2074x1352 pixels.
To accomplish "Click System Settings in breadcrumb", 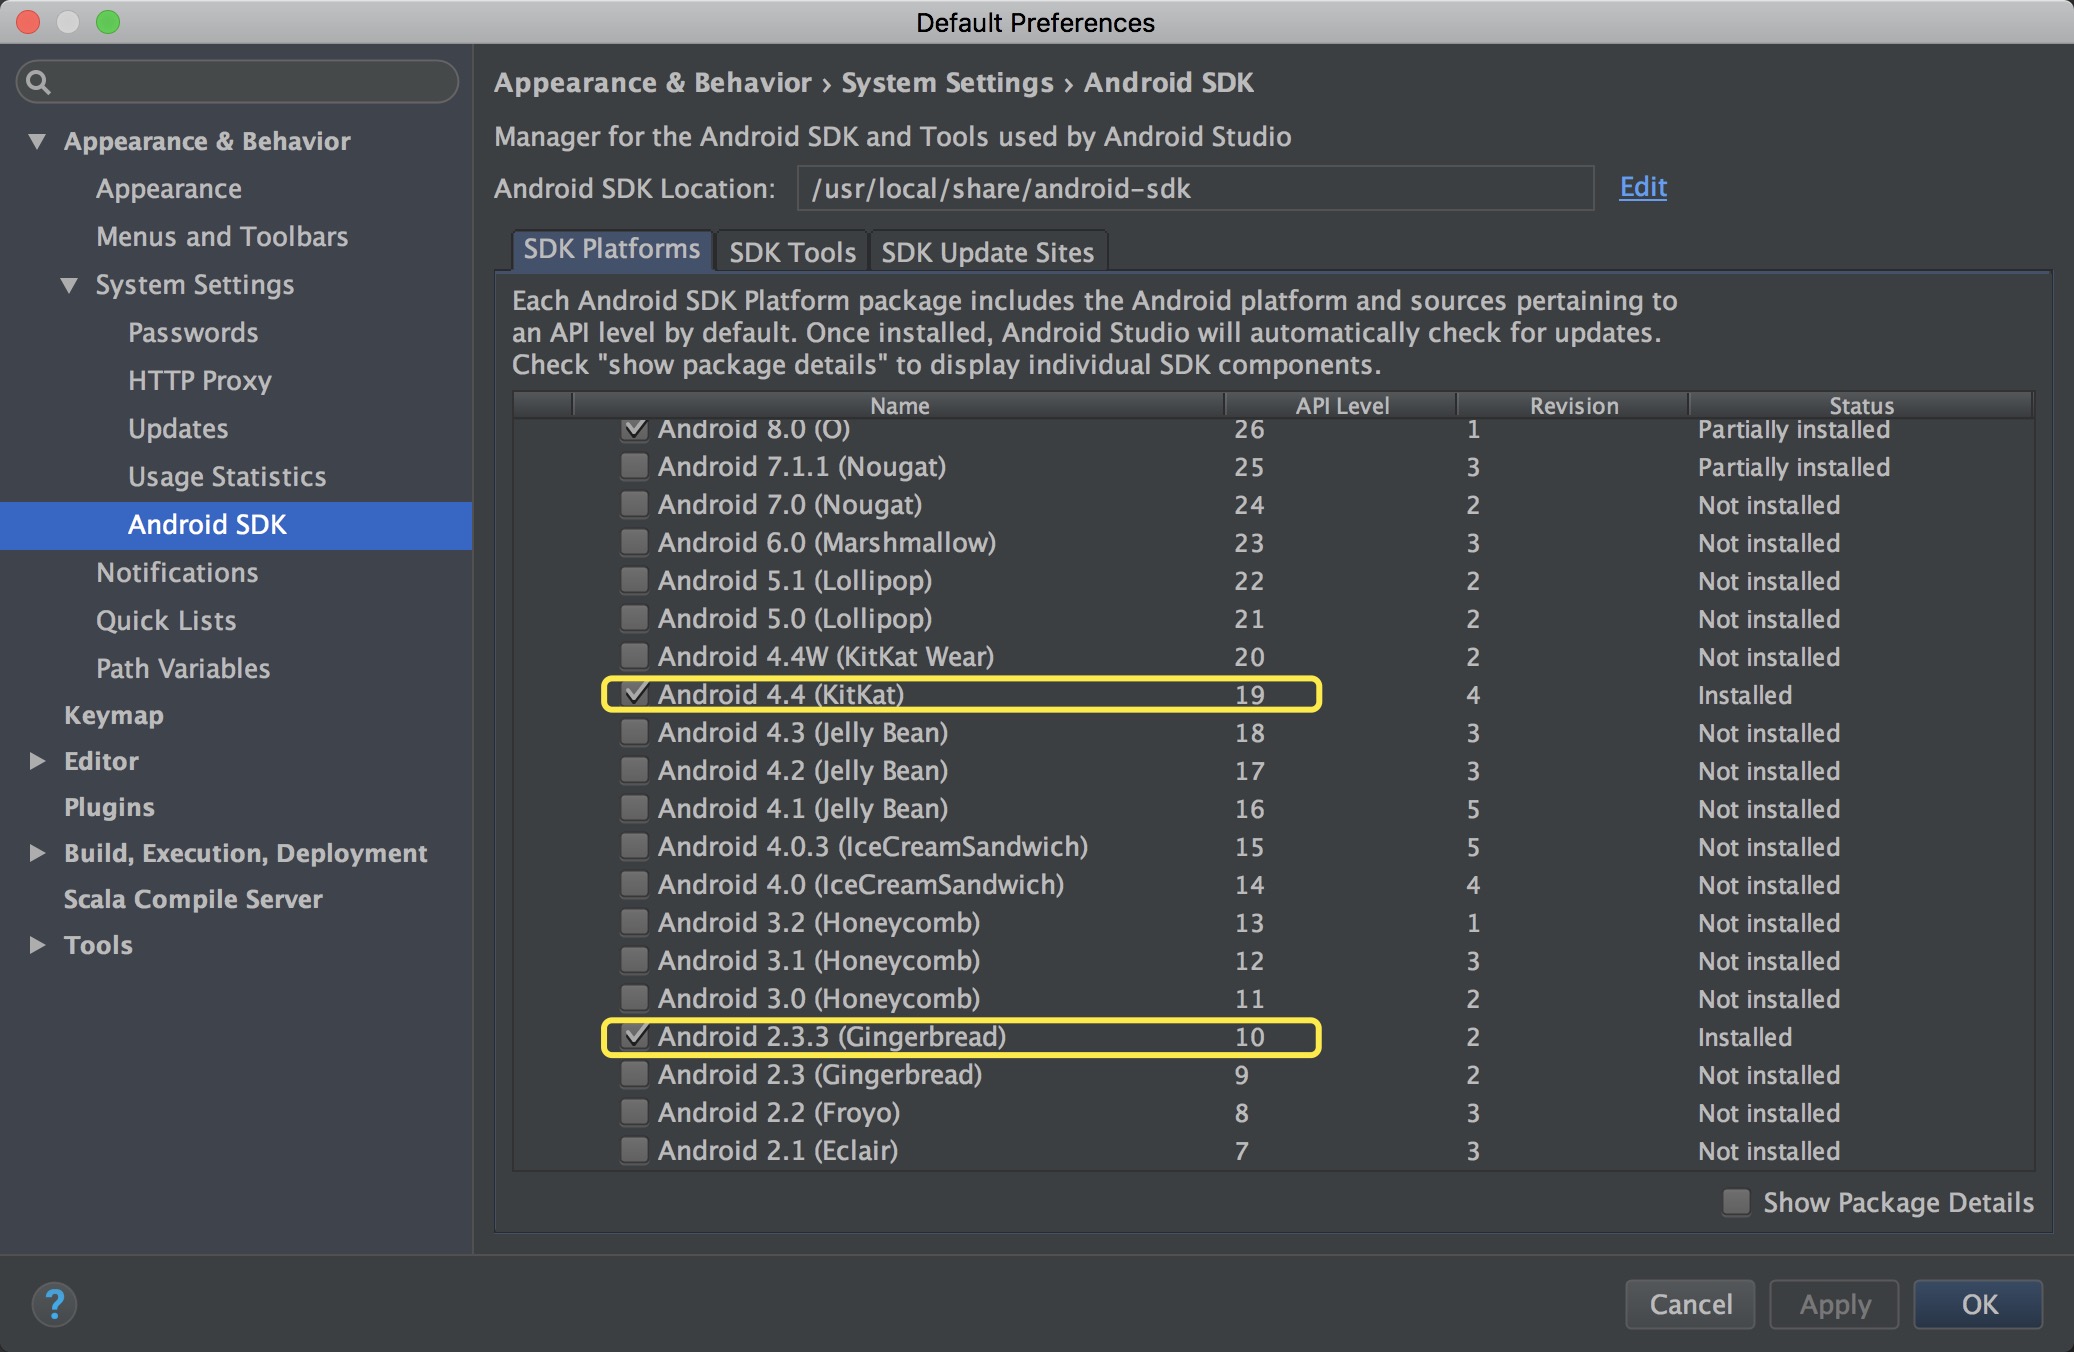I will [x=947, y=83].
